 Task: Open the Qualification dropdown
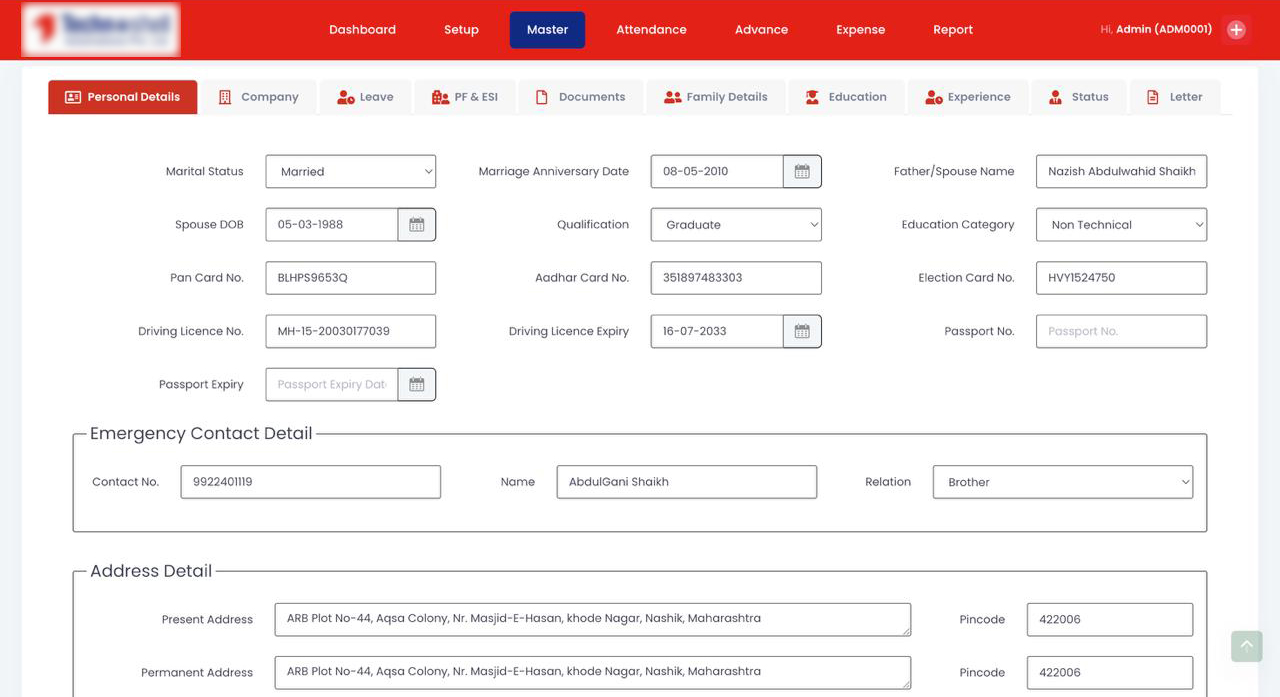click(735, 224)
